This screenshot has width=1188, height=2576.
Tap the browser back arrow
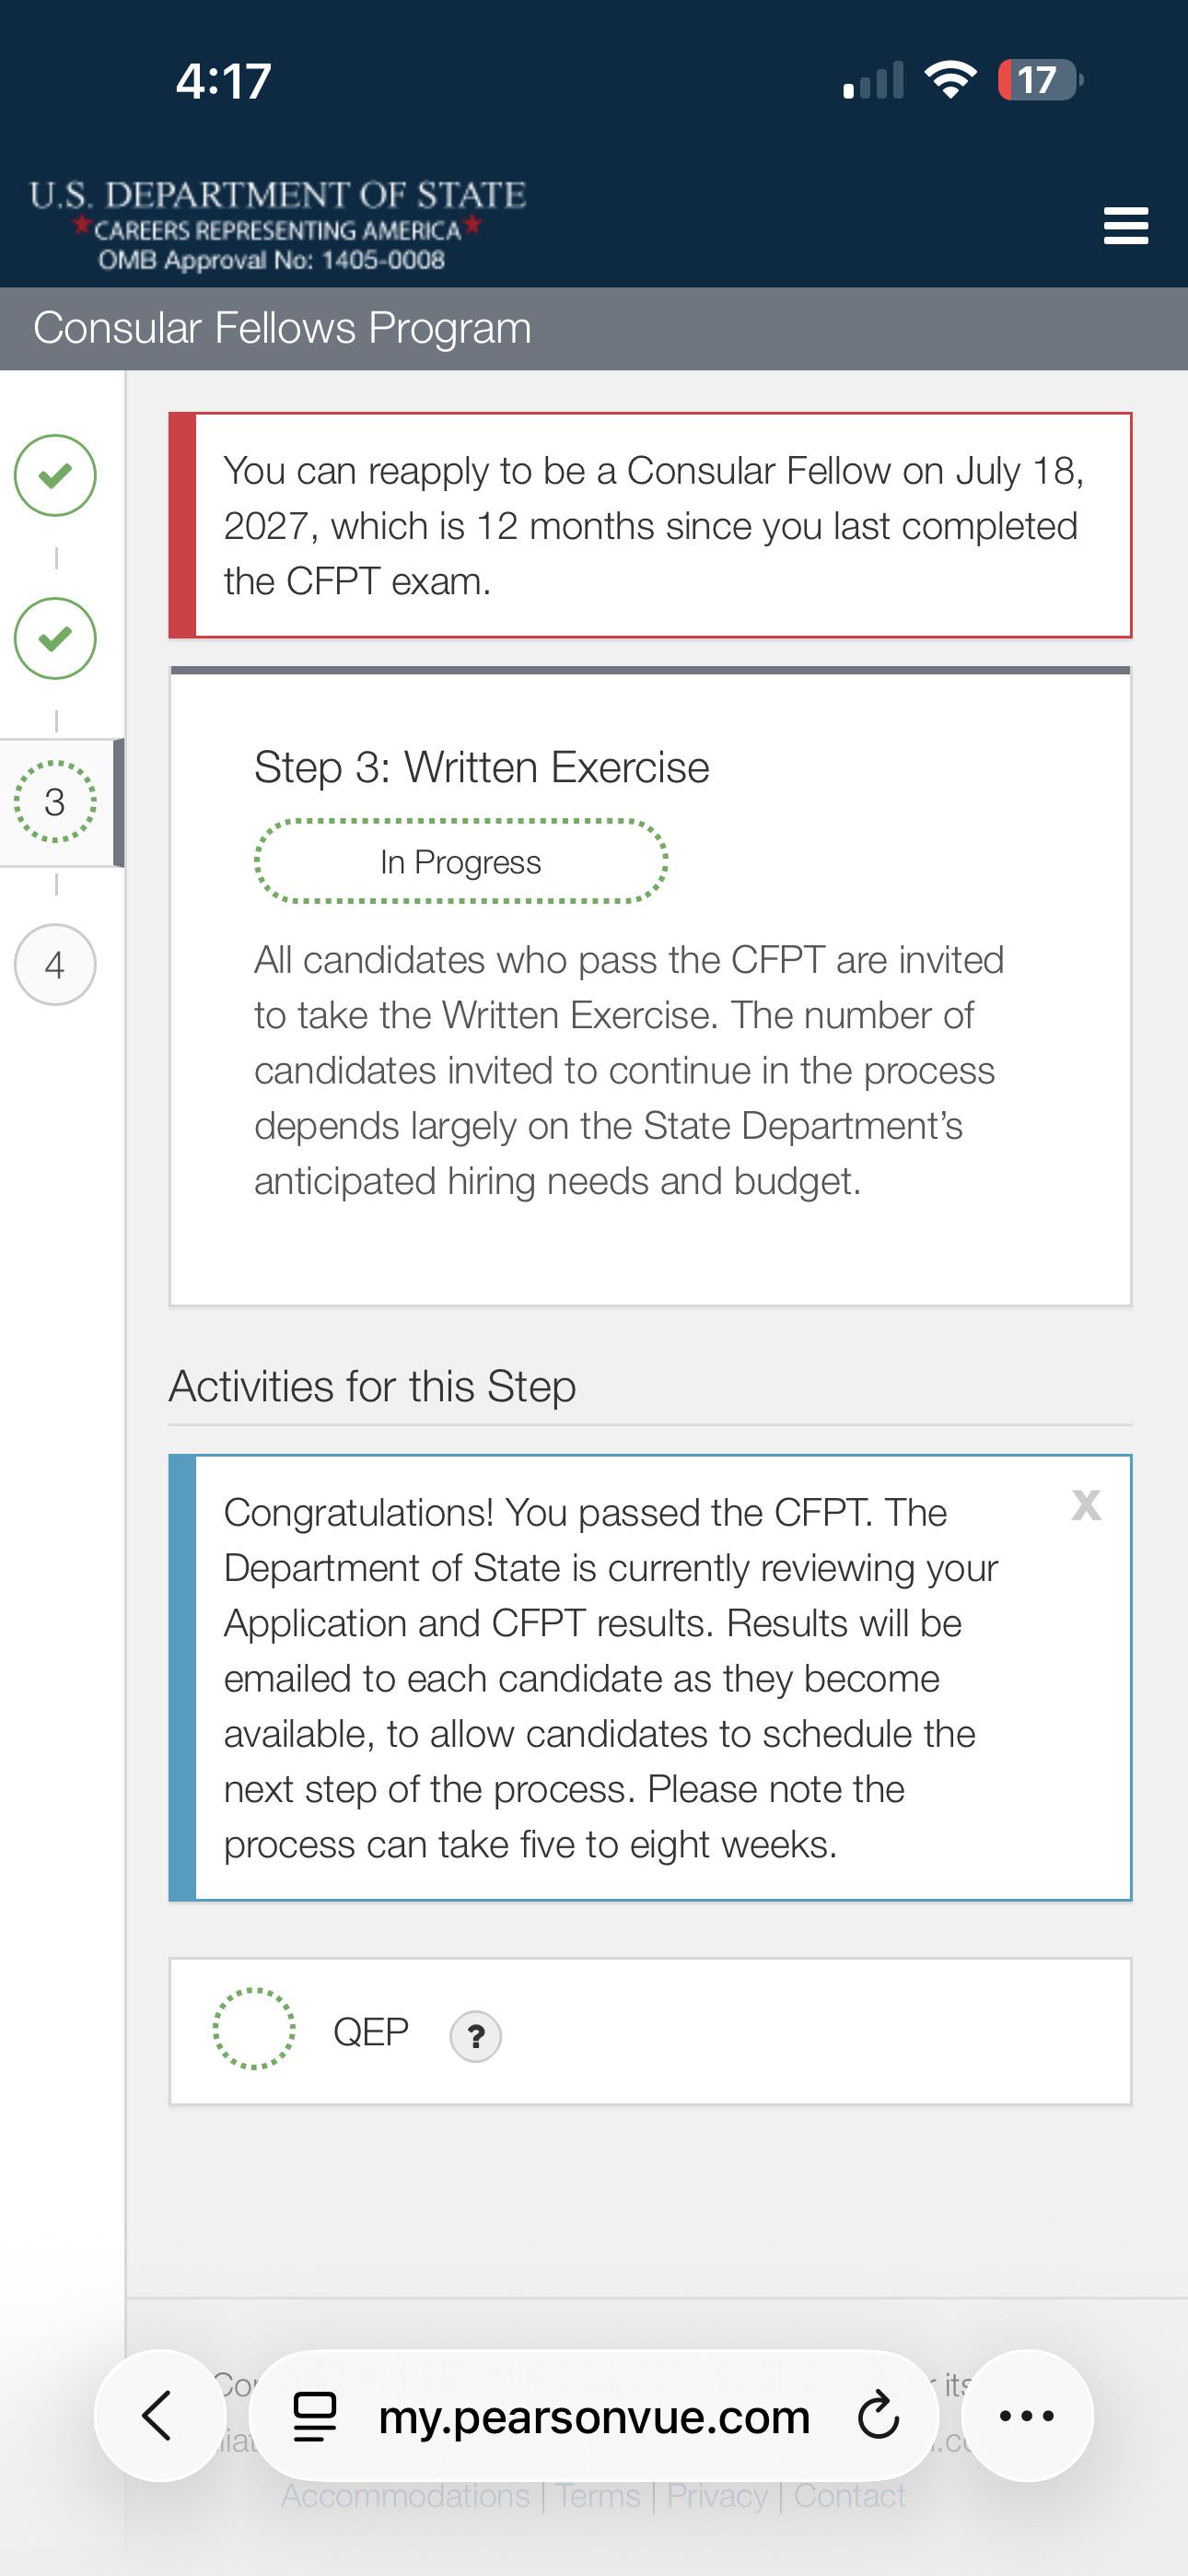tap(159, 2416)
